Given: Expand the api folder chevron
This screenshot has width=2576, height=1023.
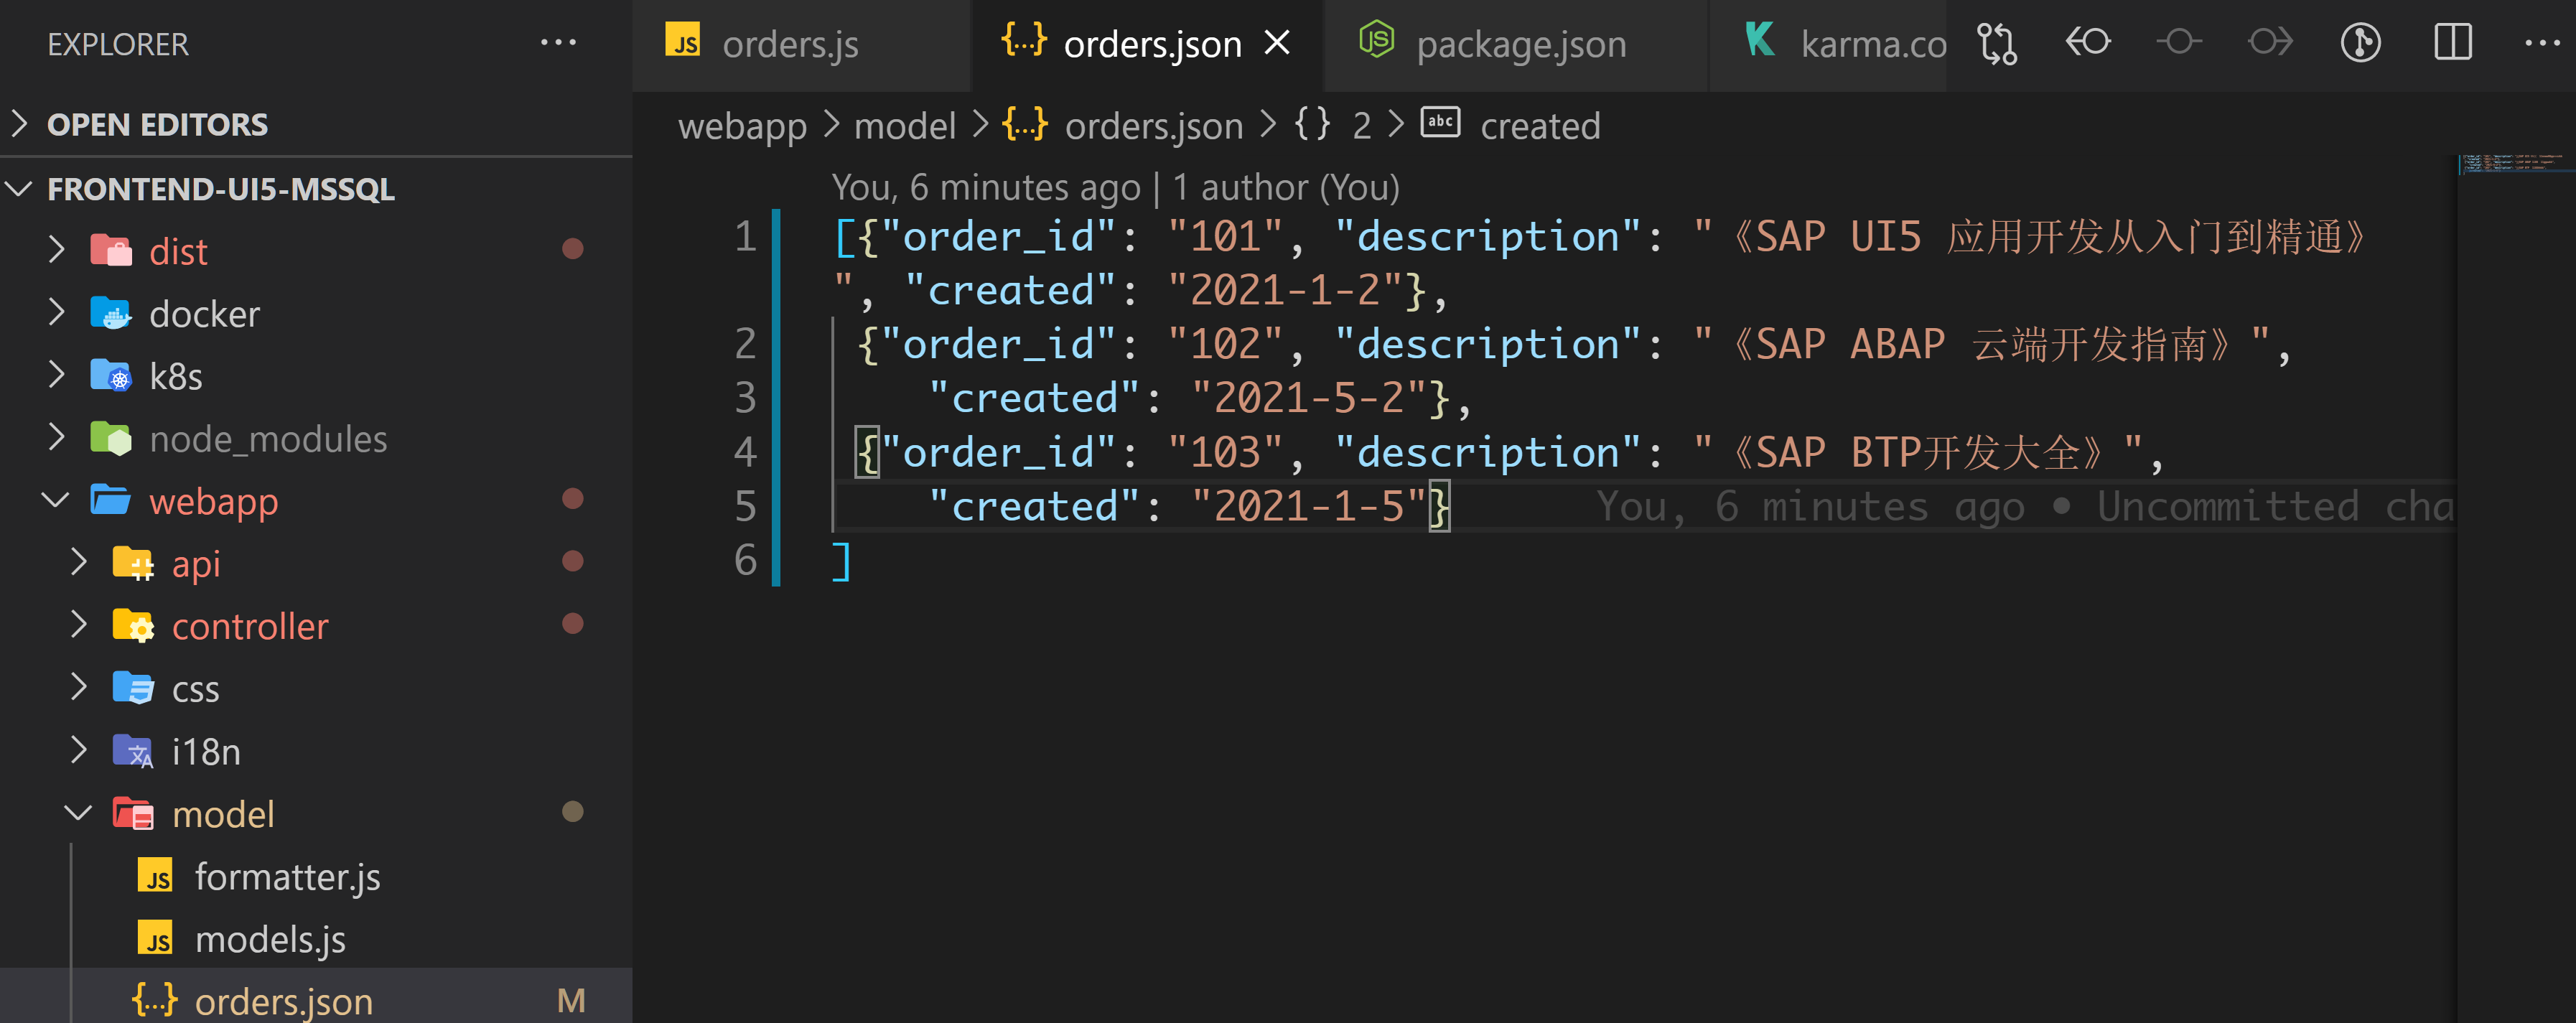Looking at the screenshot, I should tap(80, 563).
